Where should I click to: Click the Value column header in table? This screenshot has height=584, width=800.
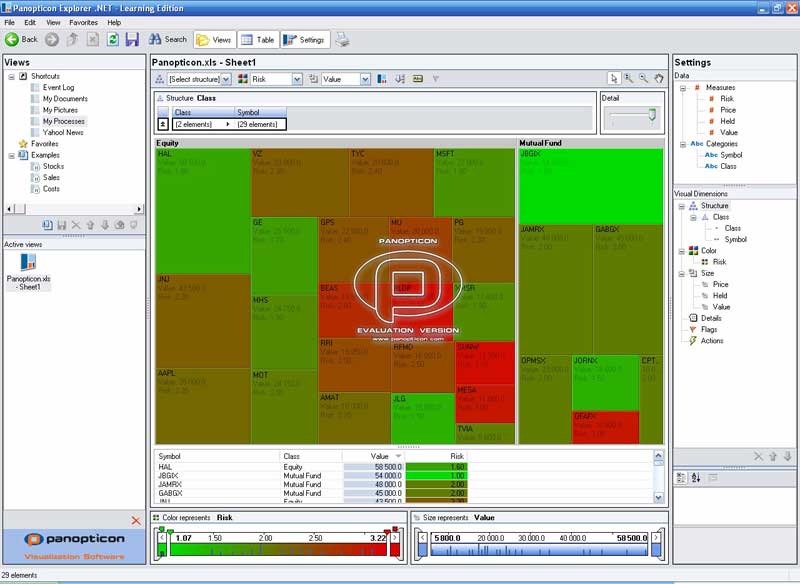tap(373, 456)
